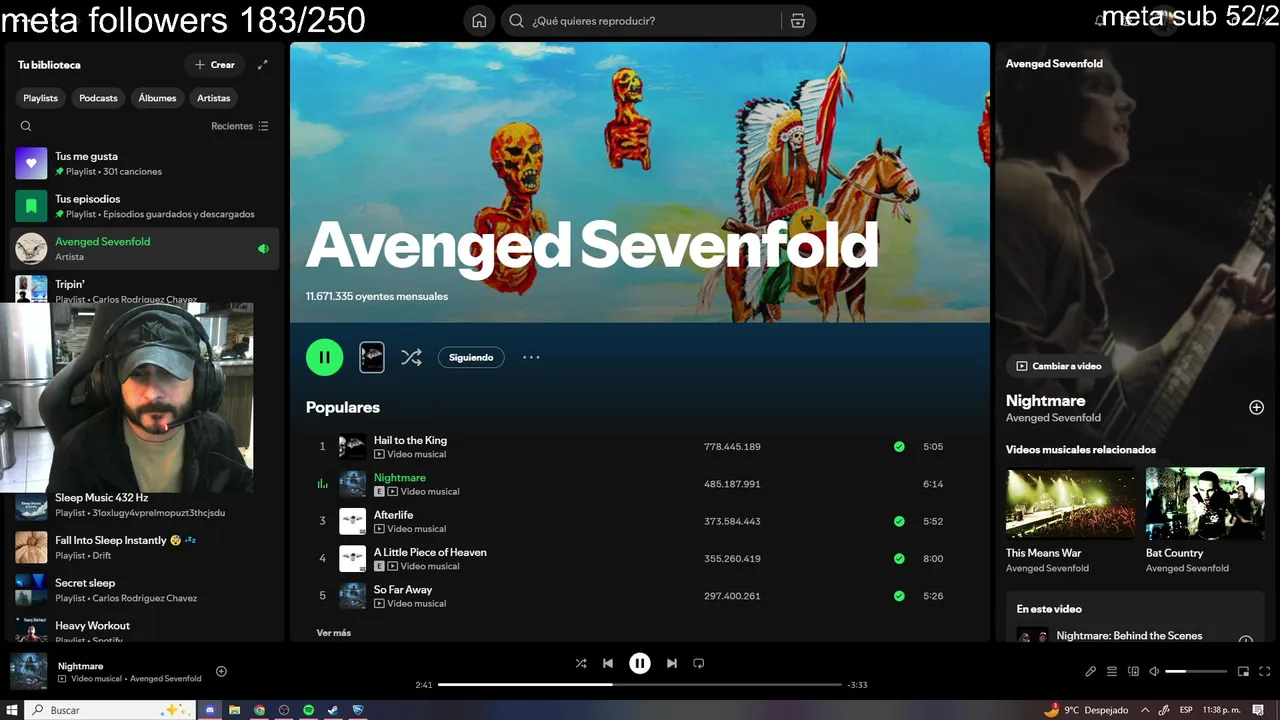Open the 'Secret sleep' playlist
Viewport: 1280px width, 720px height.
tap(145, 590)
